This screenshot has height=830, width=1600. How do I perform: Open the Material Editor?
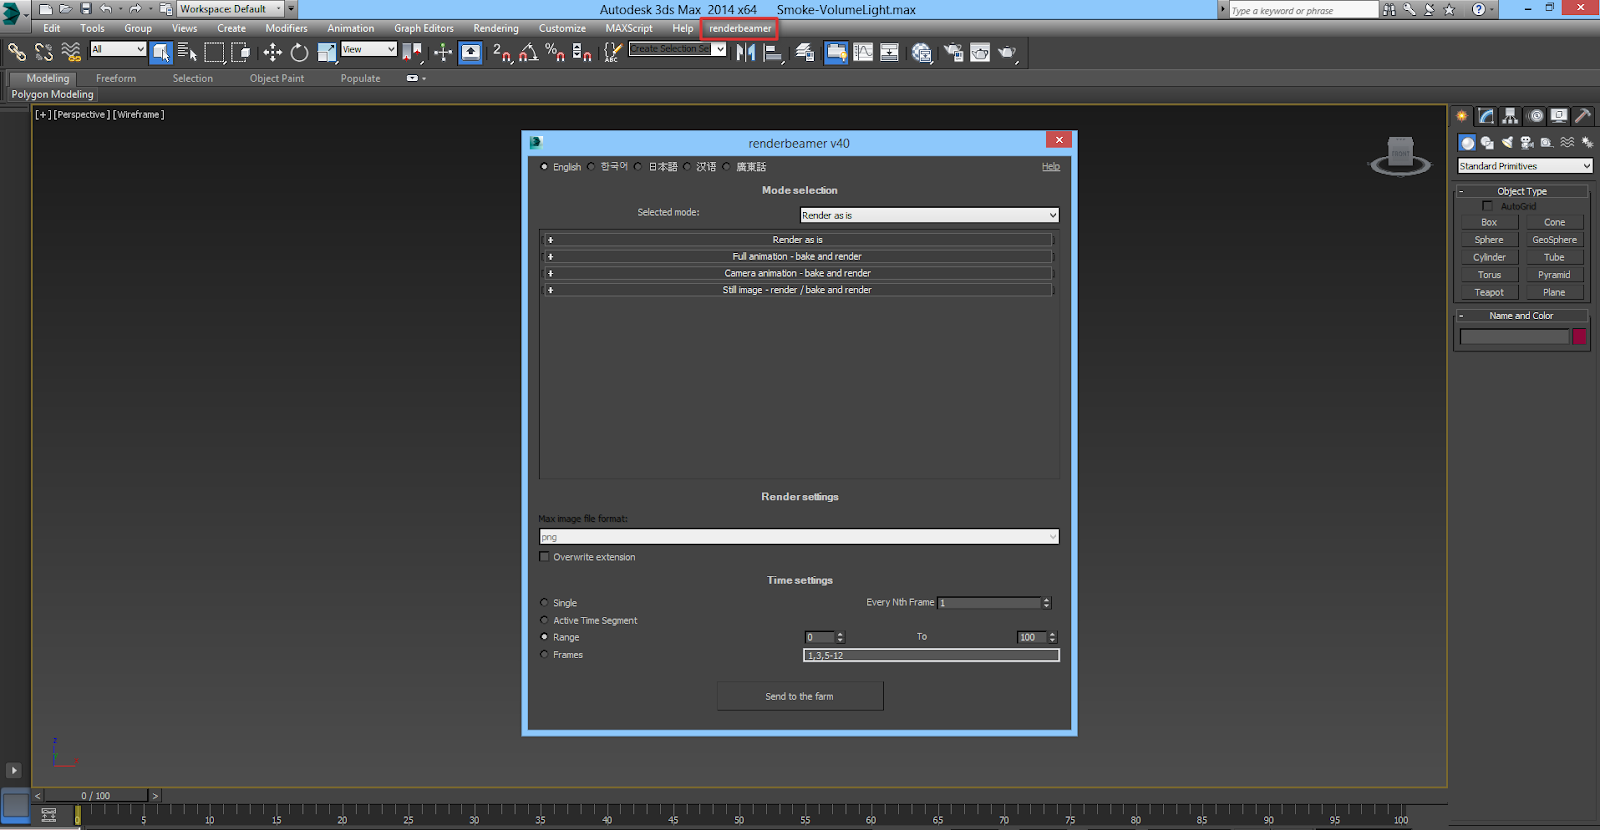[922, 52]
